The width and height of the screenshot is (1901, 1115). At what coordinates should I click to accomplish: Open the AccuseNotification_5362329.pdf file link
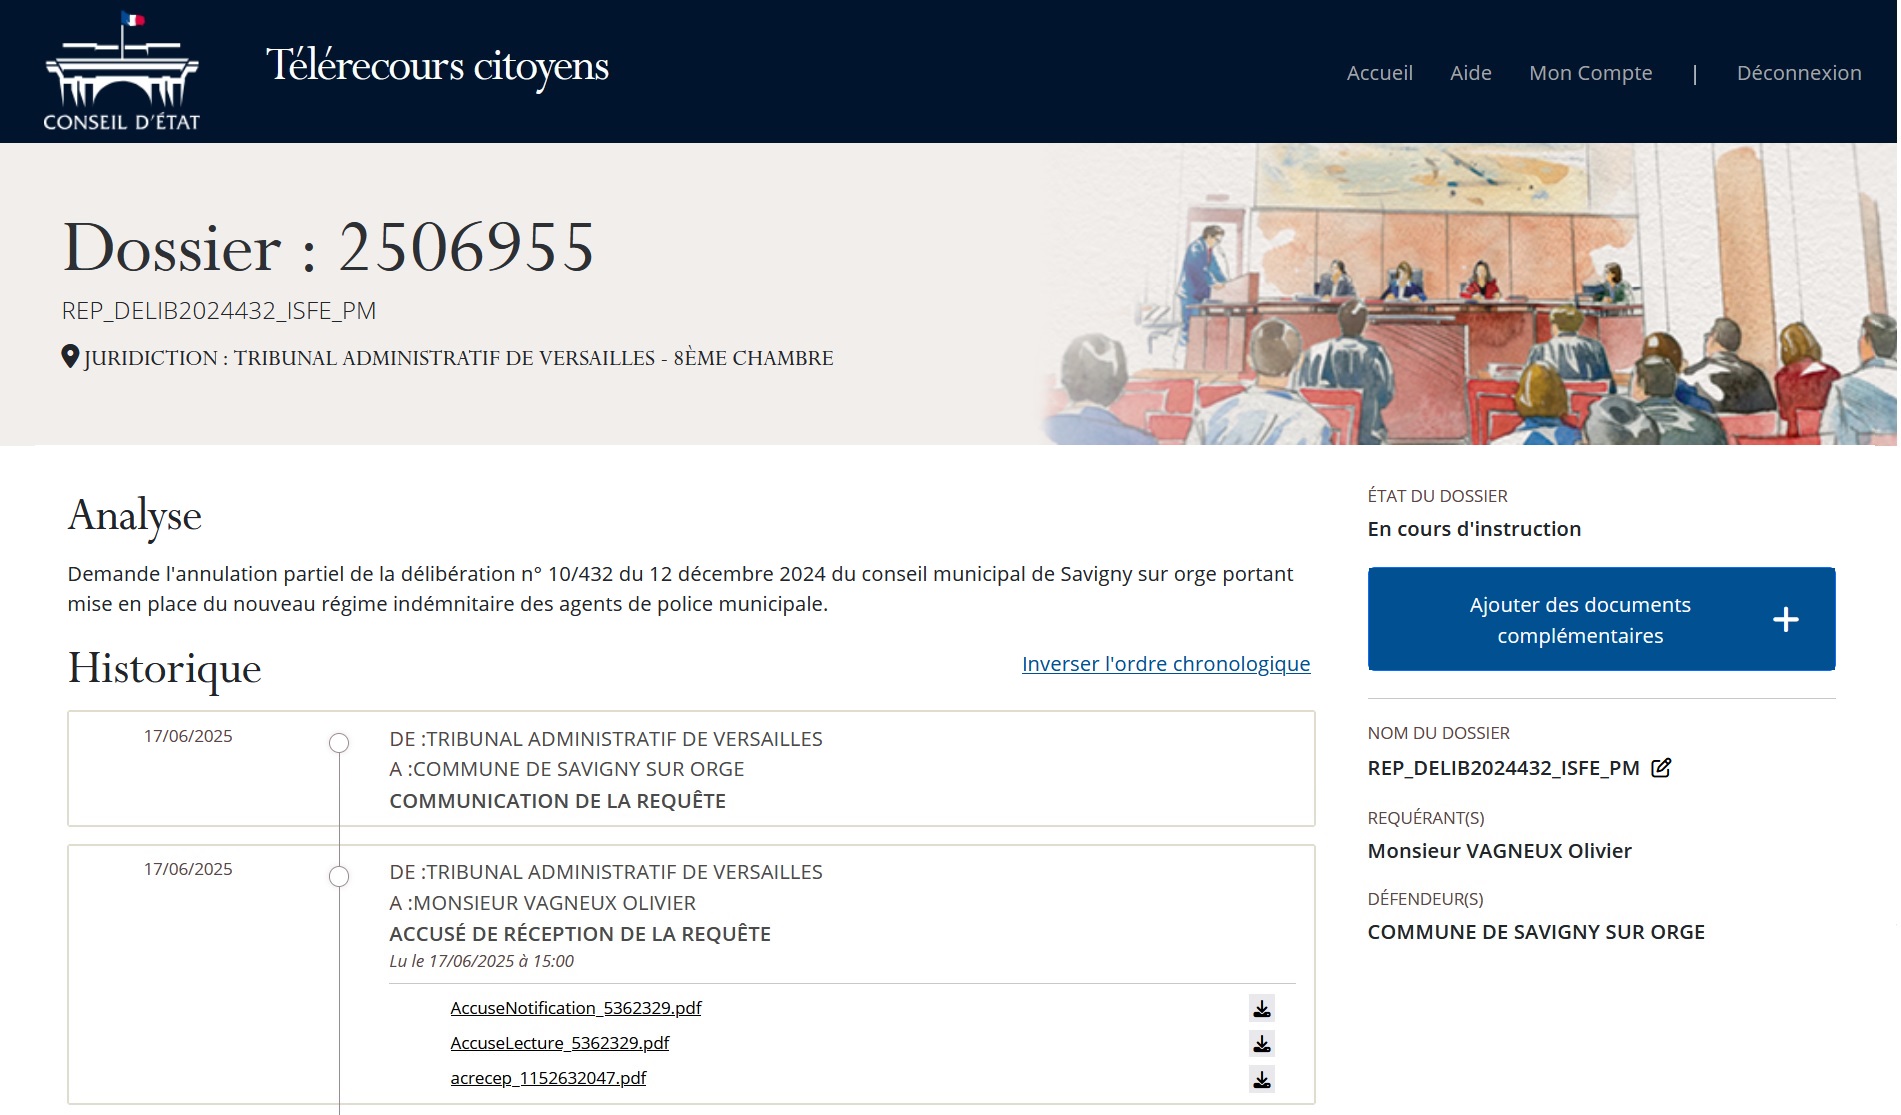(x=575, y=1008)
